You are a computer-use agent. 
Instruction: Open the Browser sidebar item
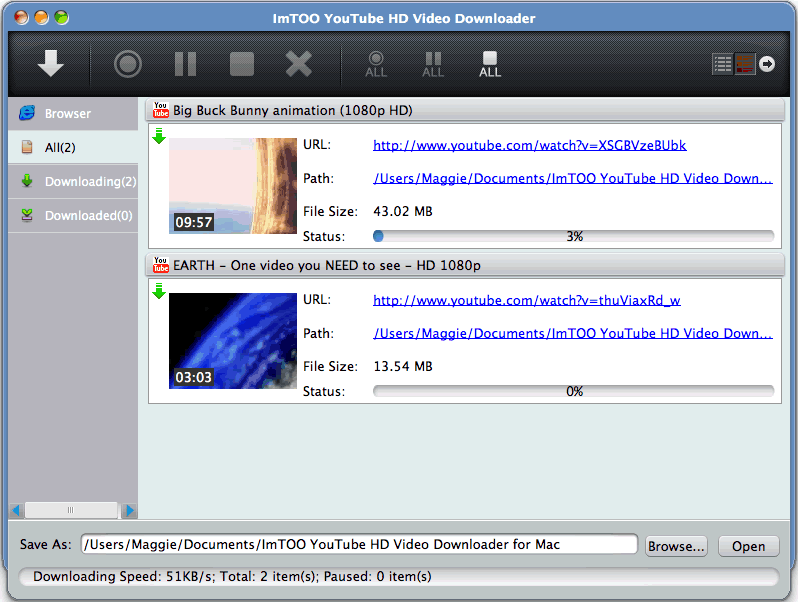point(73,113)
